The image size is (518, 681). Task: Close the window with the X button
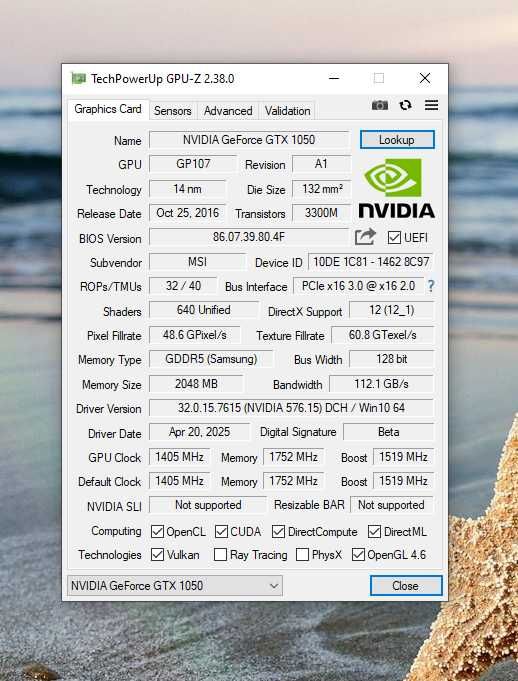[x=425, y=78]
